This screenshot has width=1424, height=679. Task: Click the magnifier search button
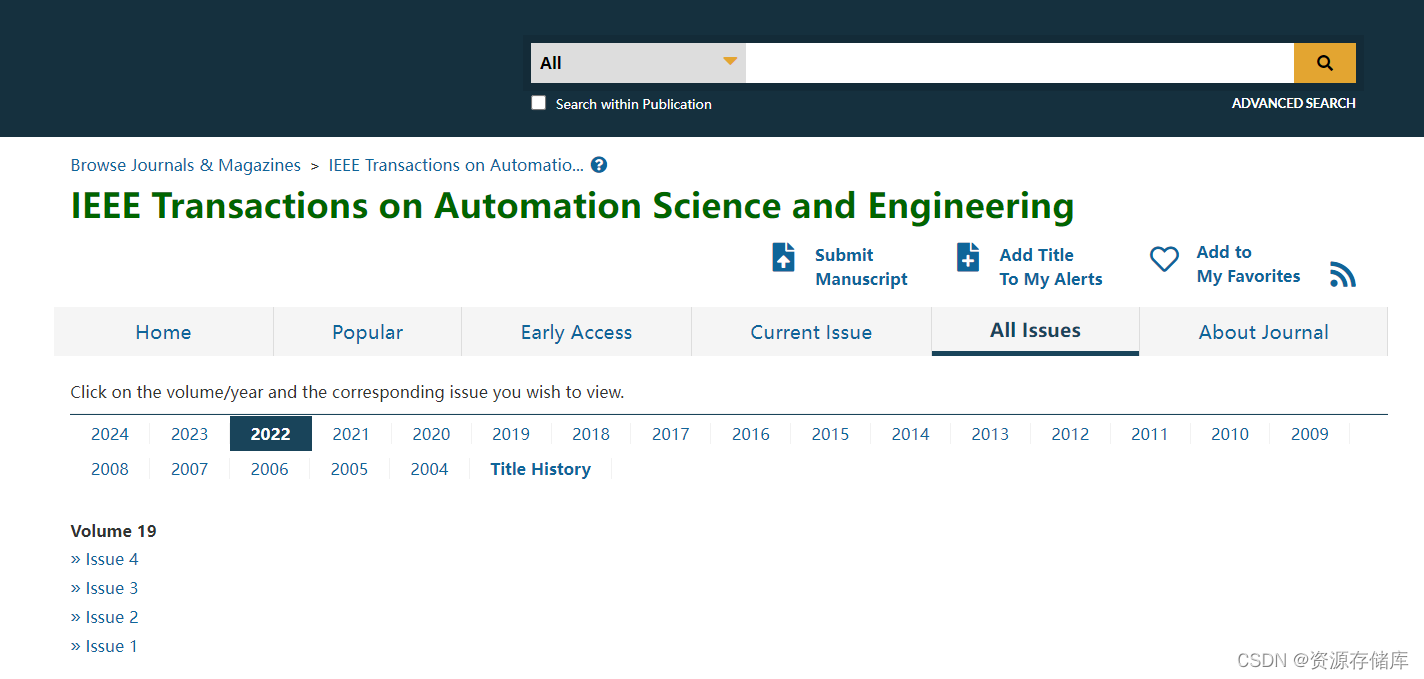1324,63
